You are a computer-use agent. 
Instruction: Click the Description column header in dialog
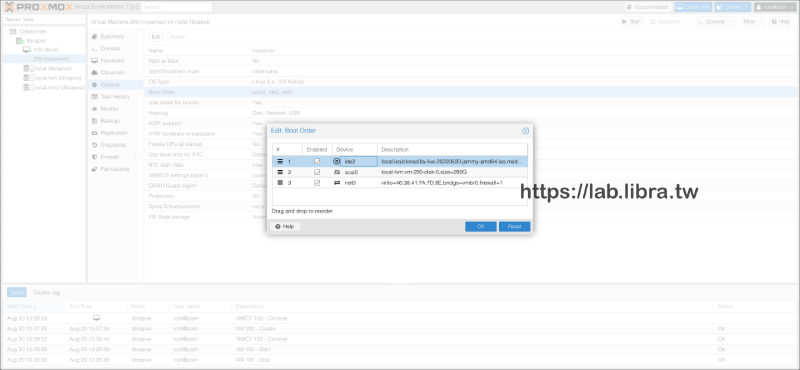[452, 150]
